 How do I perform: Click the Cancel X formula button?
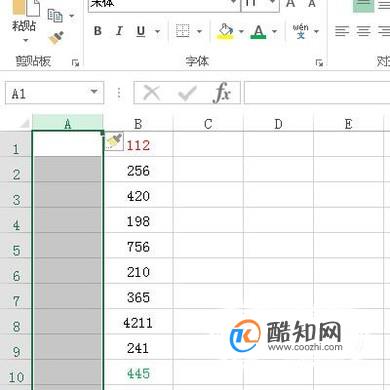[x=152, y=92]
